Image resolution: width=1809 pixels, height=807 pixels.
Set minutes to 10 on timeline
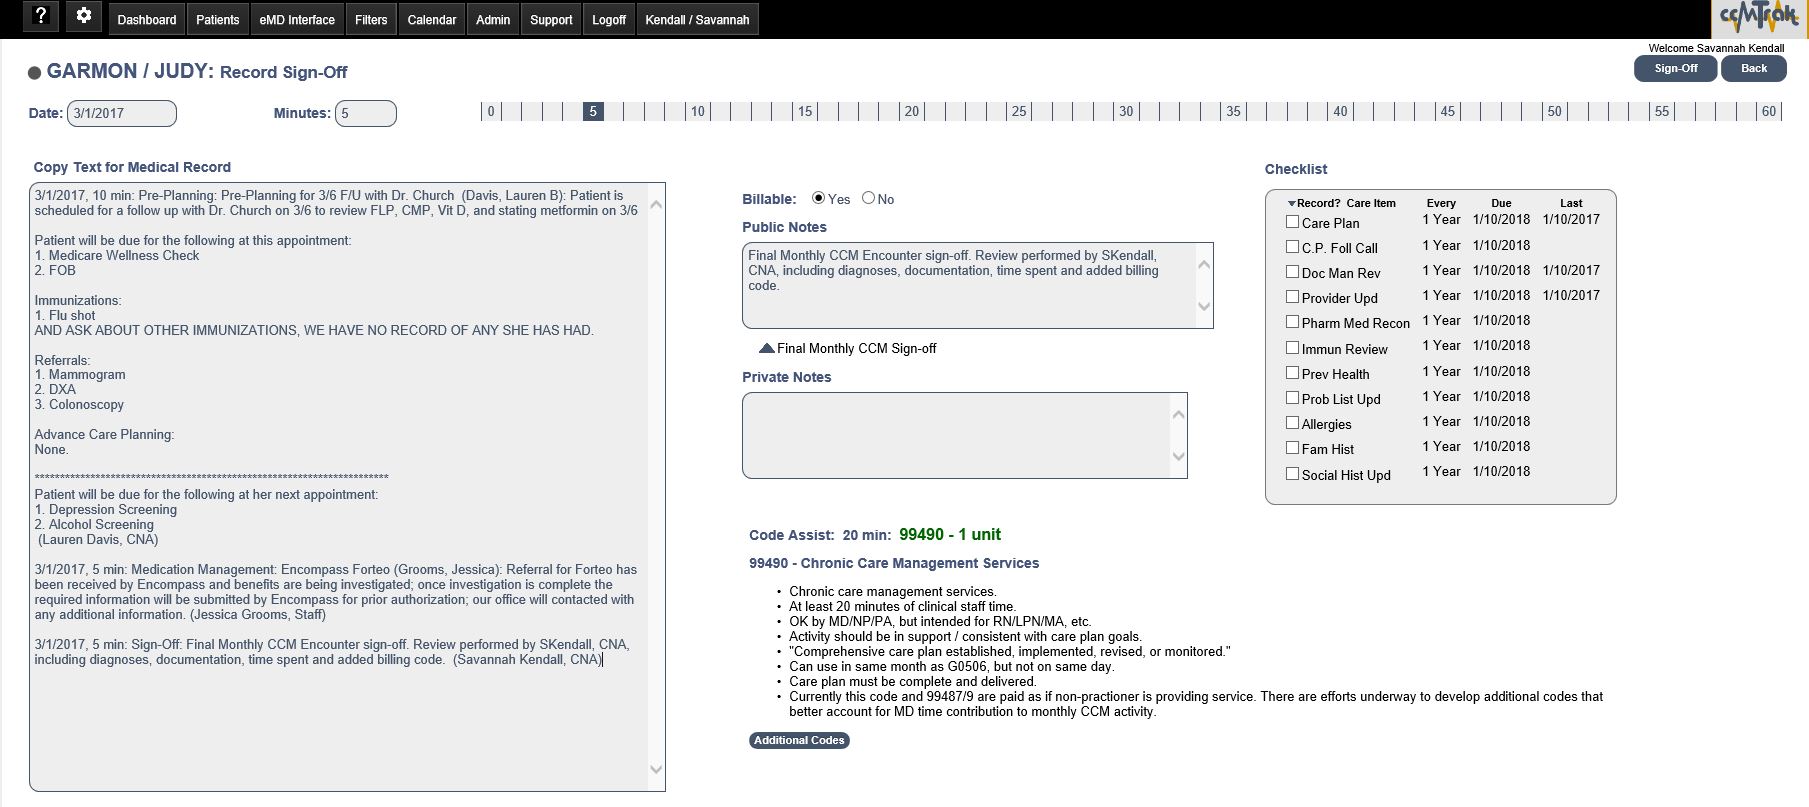[x=698, y=111]
